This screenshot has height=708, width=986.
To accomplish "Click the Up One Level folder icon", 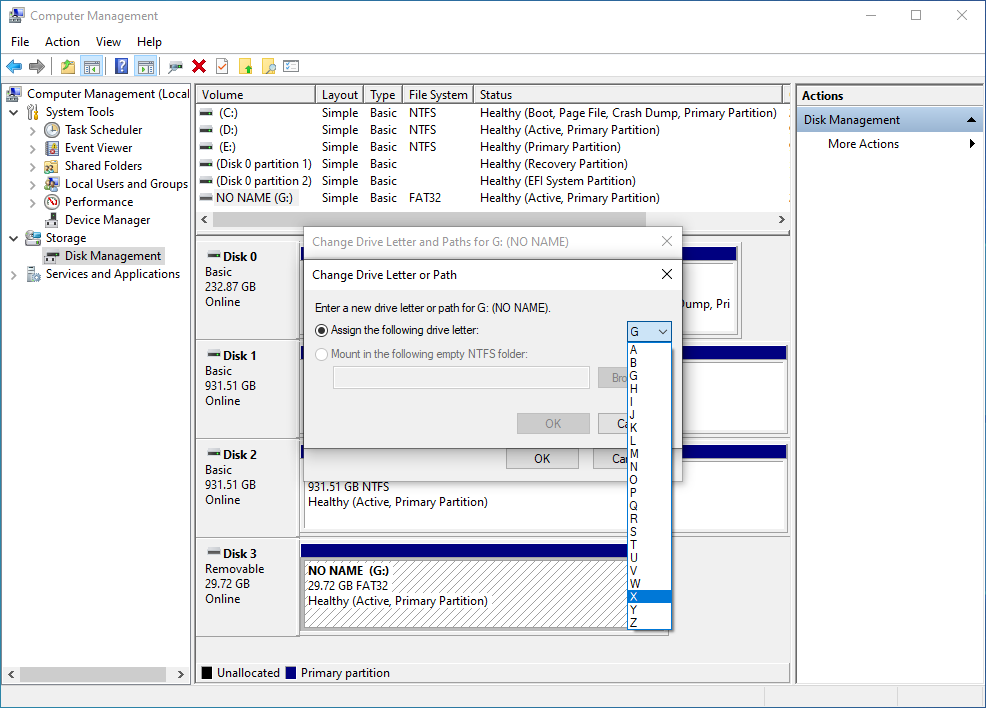I will 68,66.
